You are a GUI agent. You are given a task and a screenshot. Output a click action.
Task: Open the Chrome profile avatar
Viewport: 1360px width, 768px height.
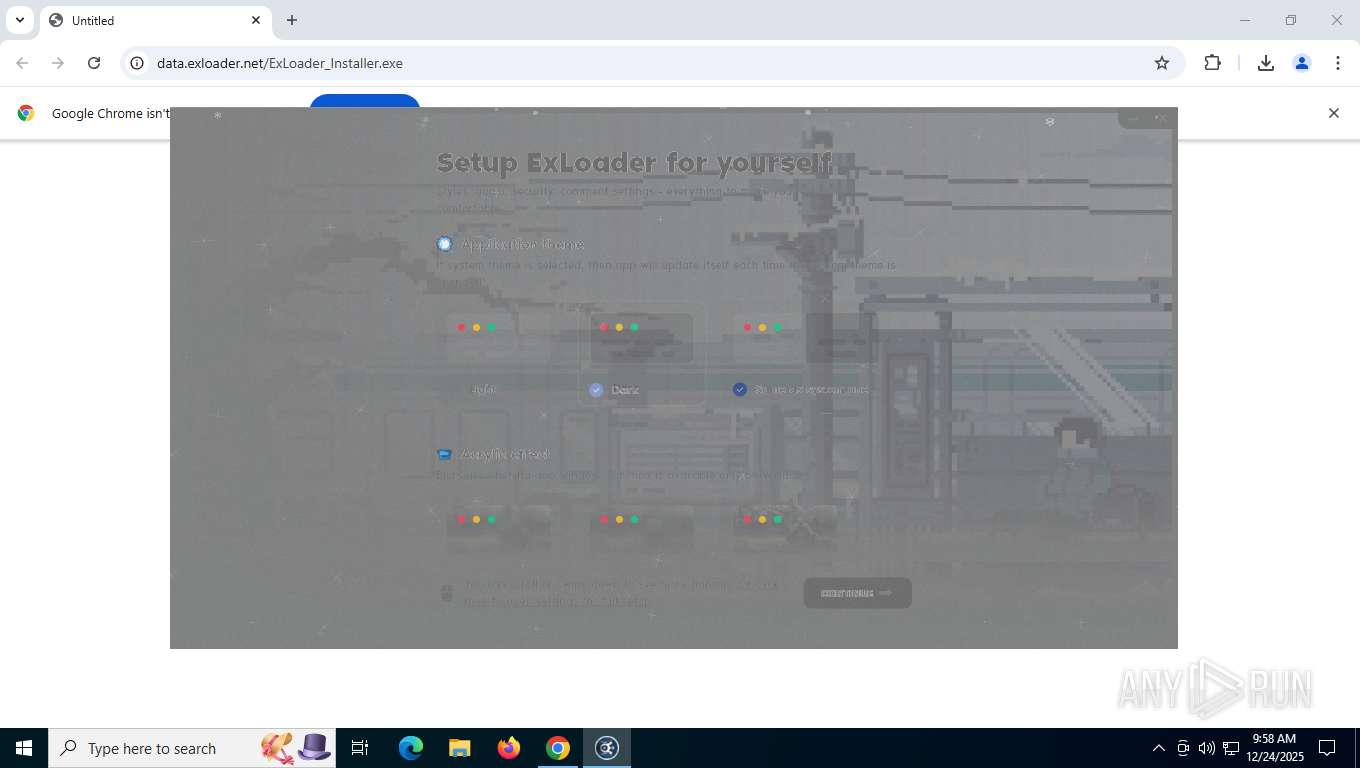tap(1302, 63)
